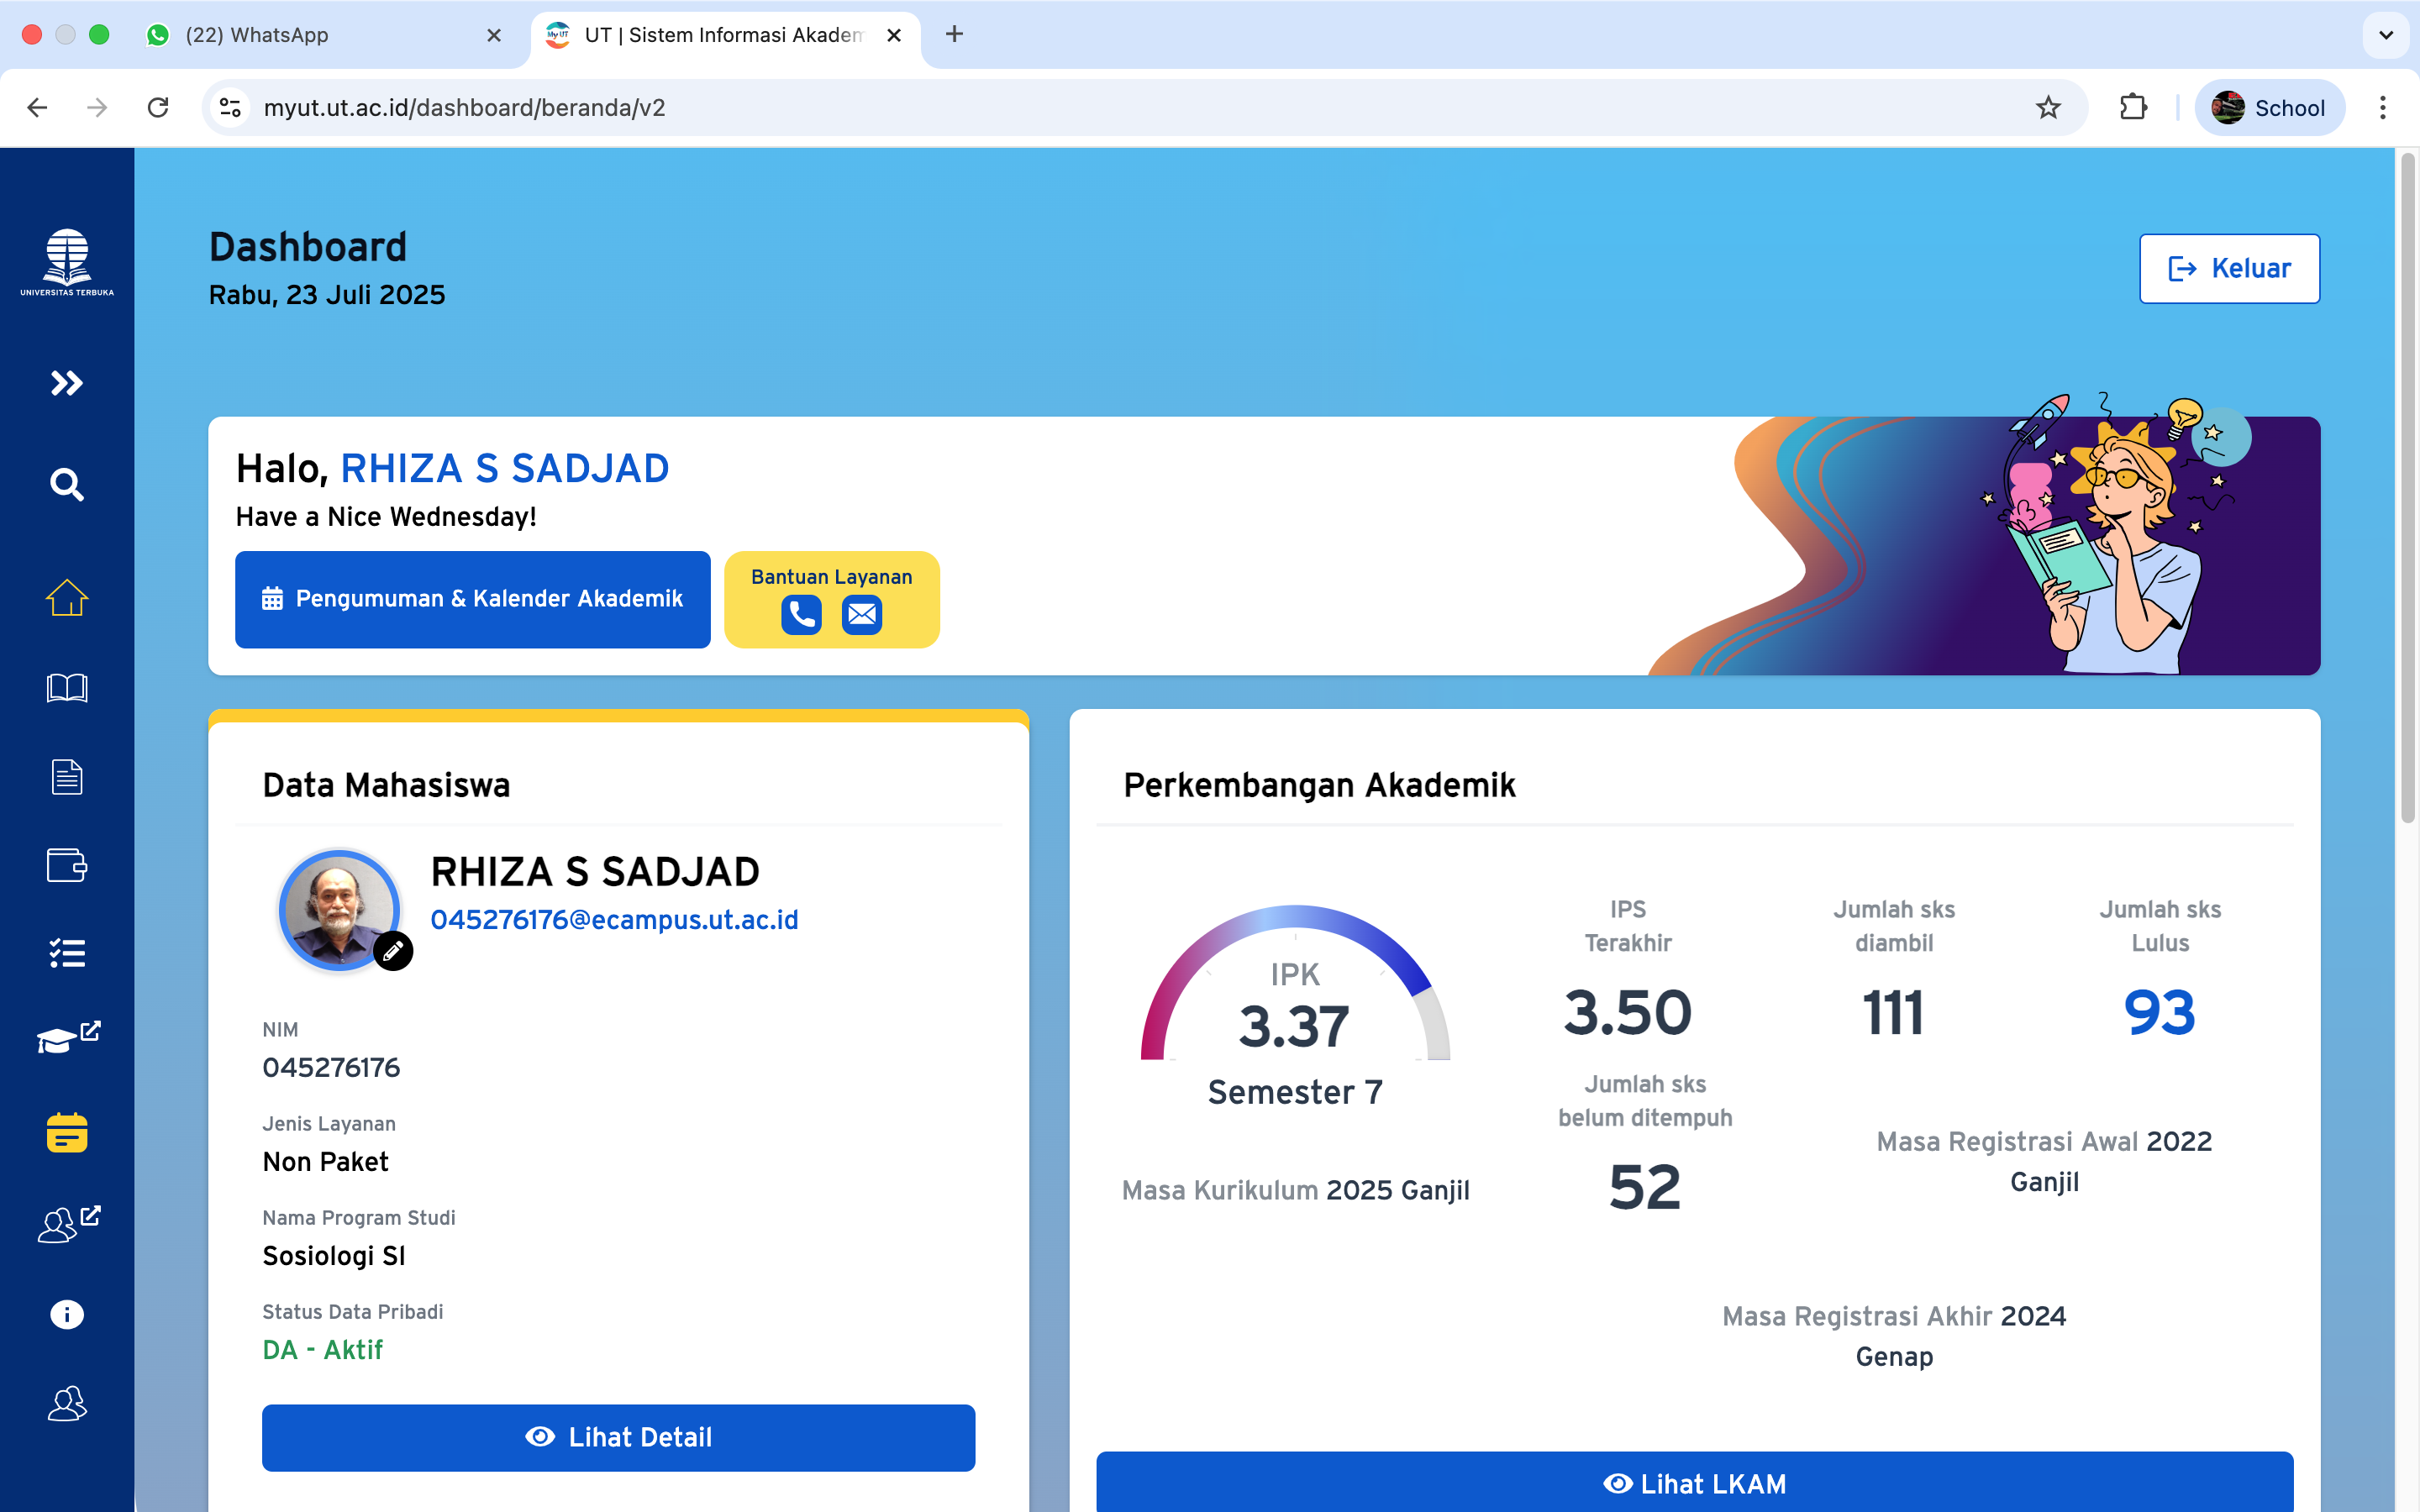
Task: Click the Sosiologi SI program text
Action: pyautogui.click(x=334, y=1256)
